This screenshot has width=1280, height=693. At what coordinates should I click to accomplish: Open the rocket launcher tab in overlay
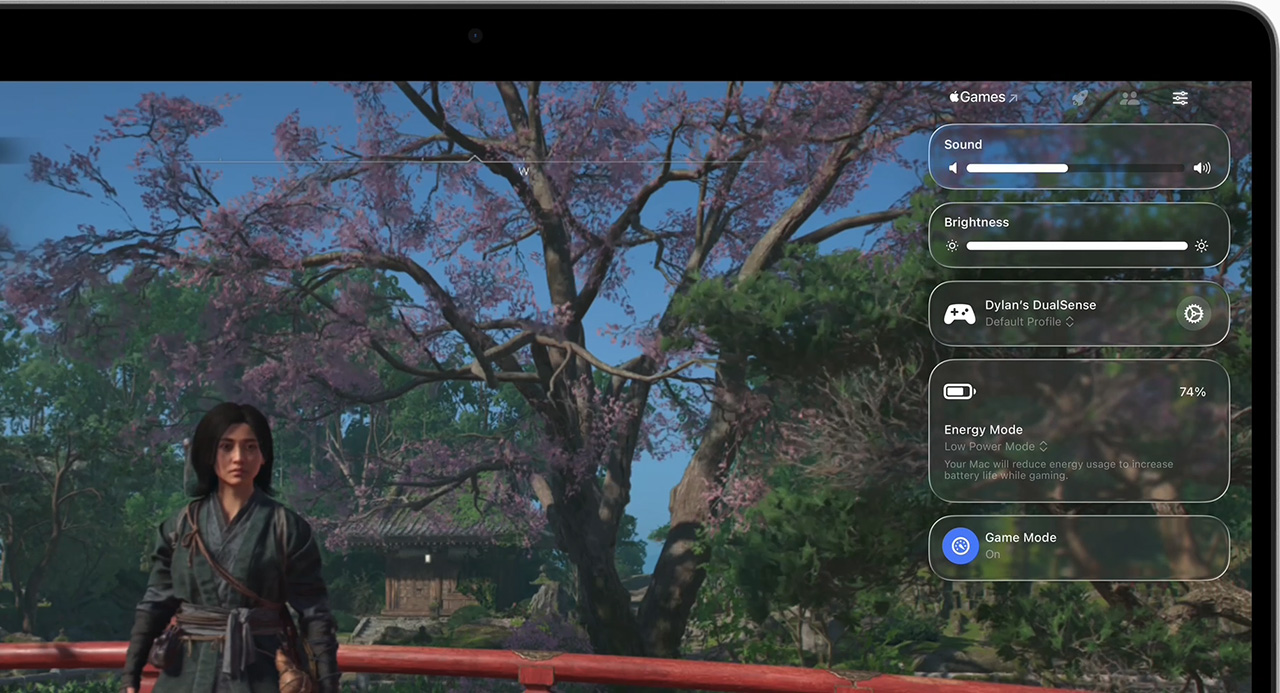point(1080,98)
